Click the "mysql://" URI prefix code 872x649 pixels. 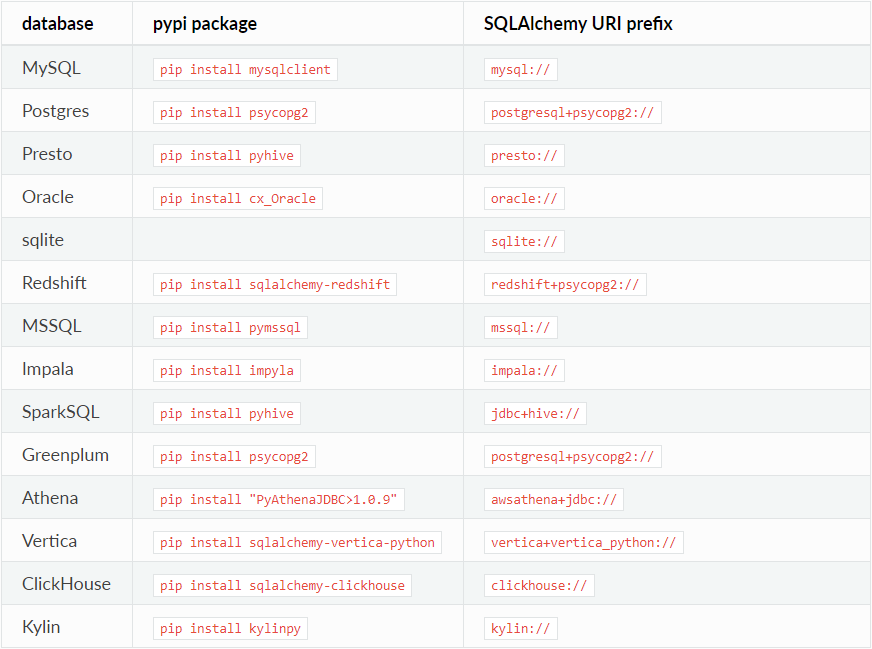[520, 69]
